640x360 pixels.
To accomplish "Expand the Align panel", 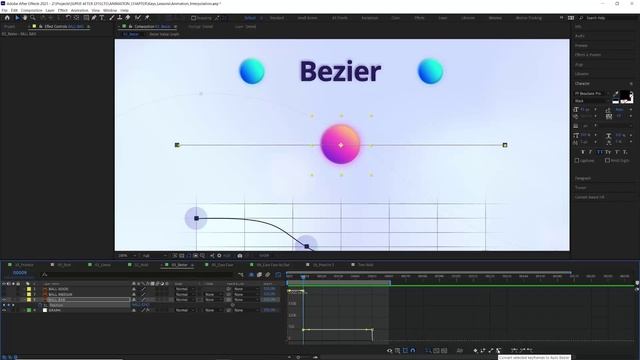I will click(x=579, y=64).
